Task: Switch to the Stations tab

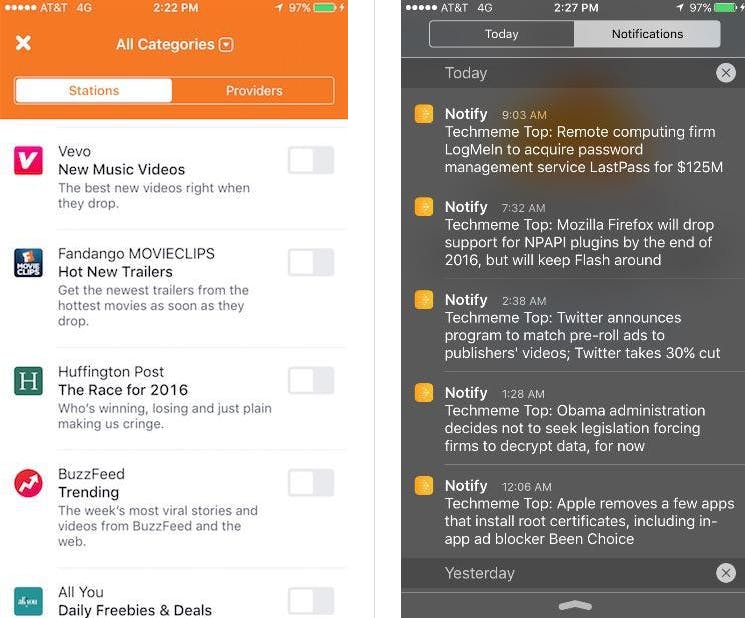Action: point(94,90)
